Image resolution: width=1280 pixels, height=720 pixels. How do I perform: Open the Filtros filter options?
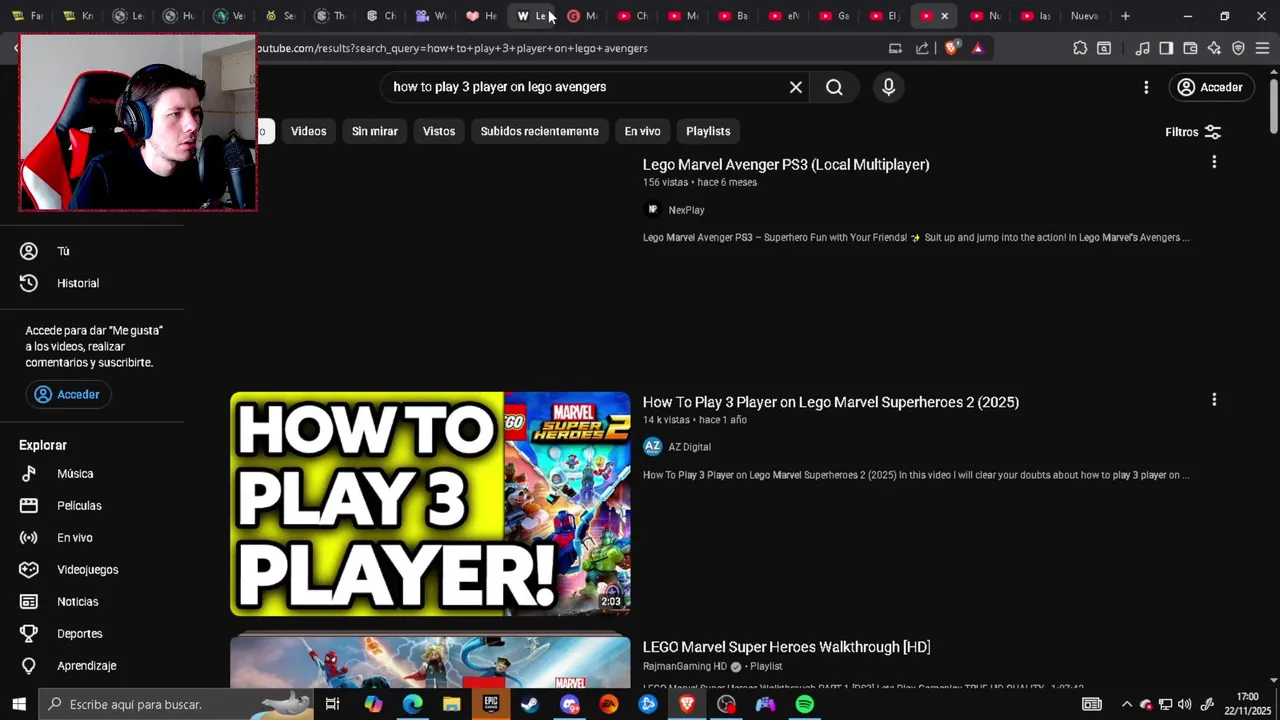click(1193, 132)
